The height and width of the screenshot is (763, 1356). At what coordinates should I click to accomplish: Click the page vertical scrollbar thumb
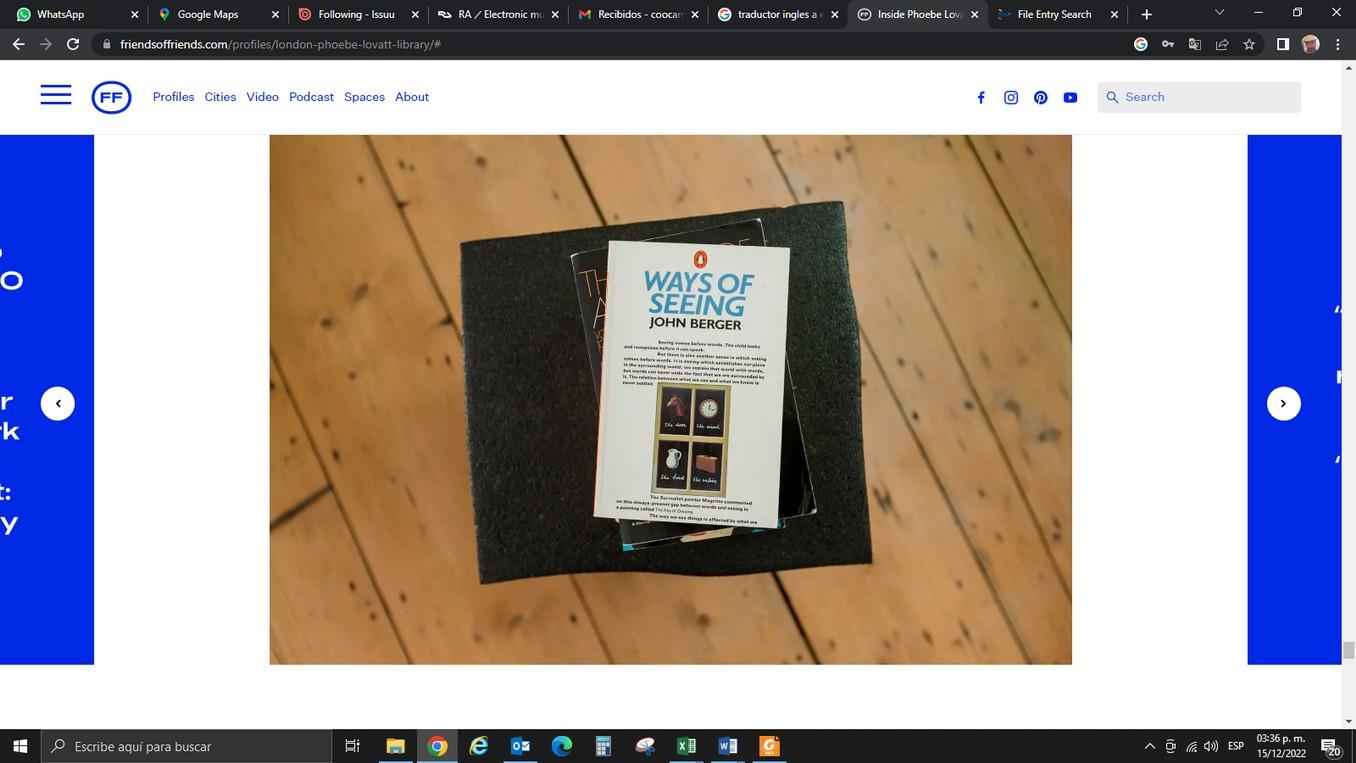[1348, 650]
